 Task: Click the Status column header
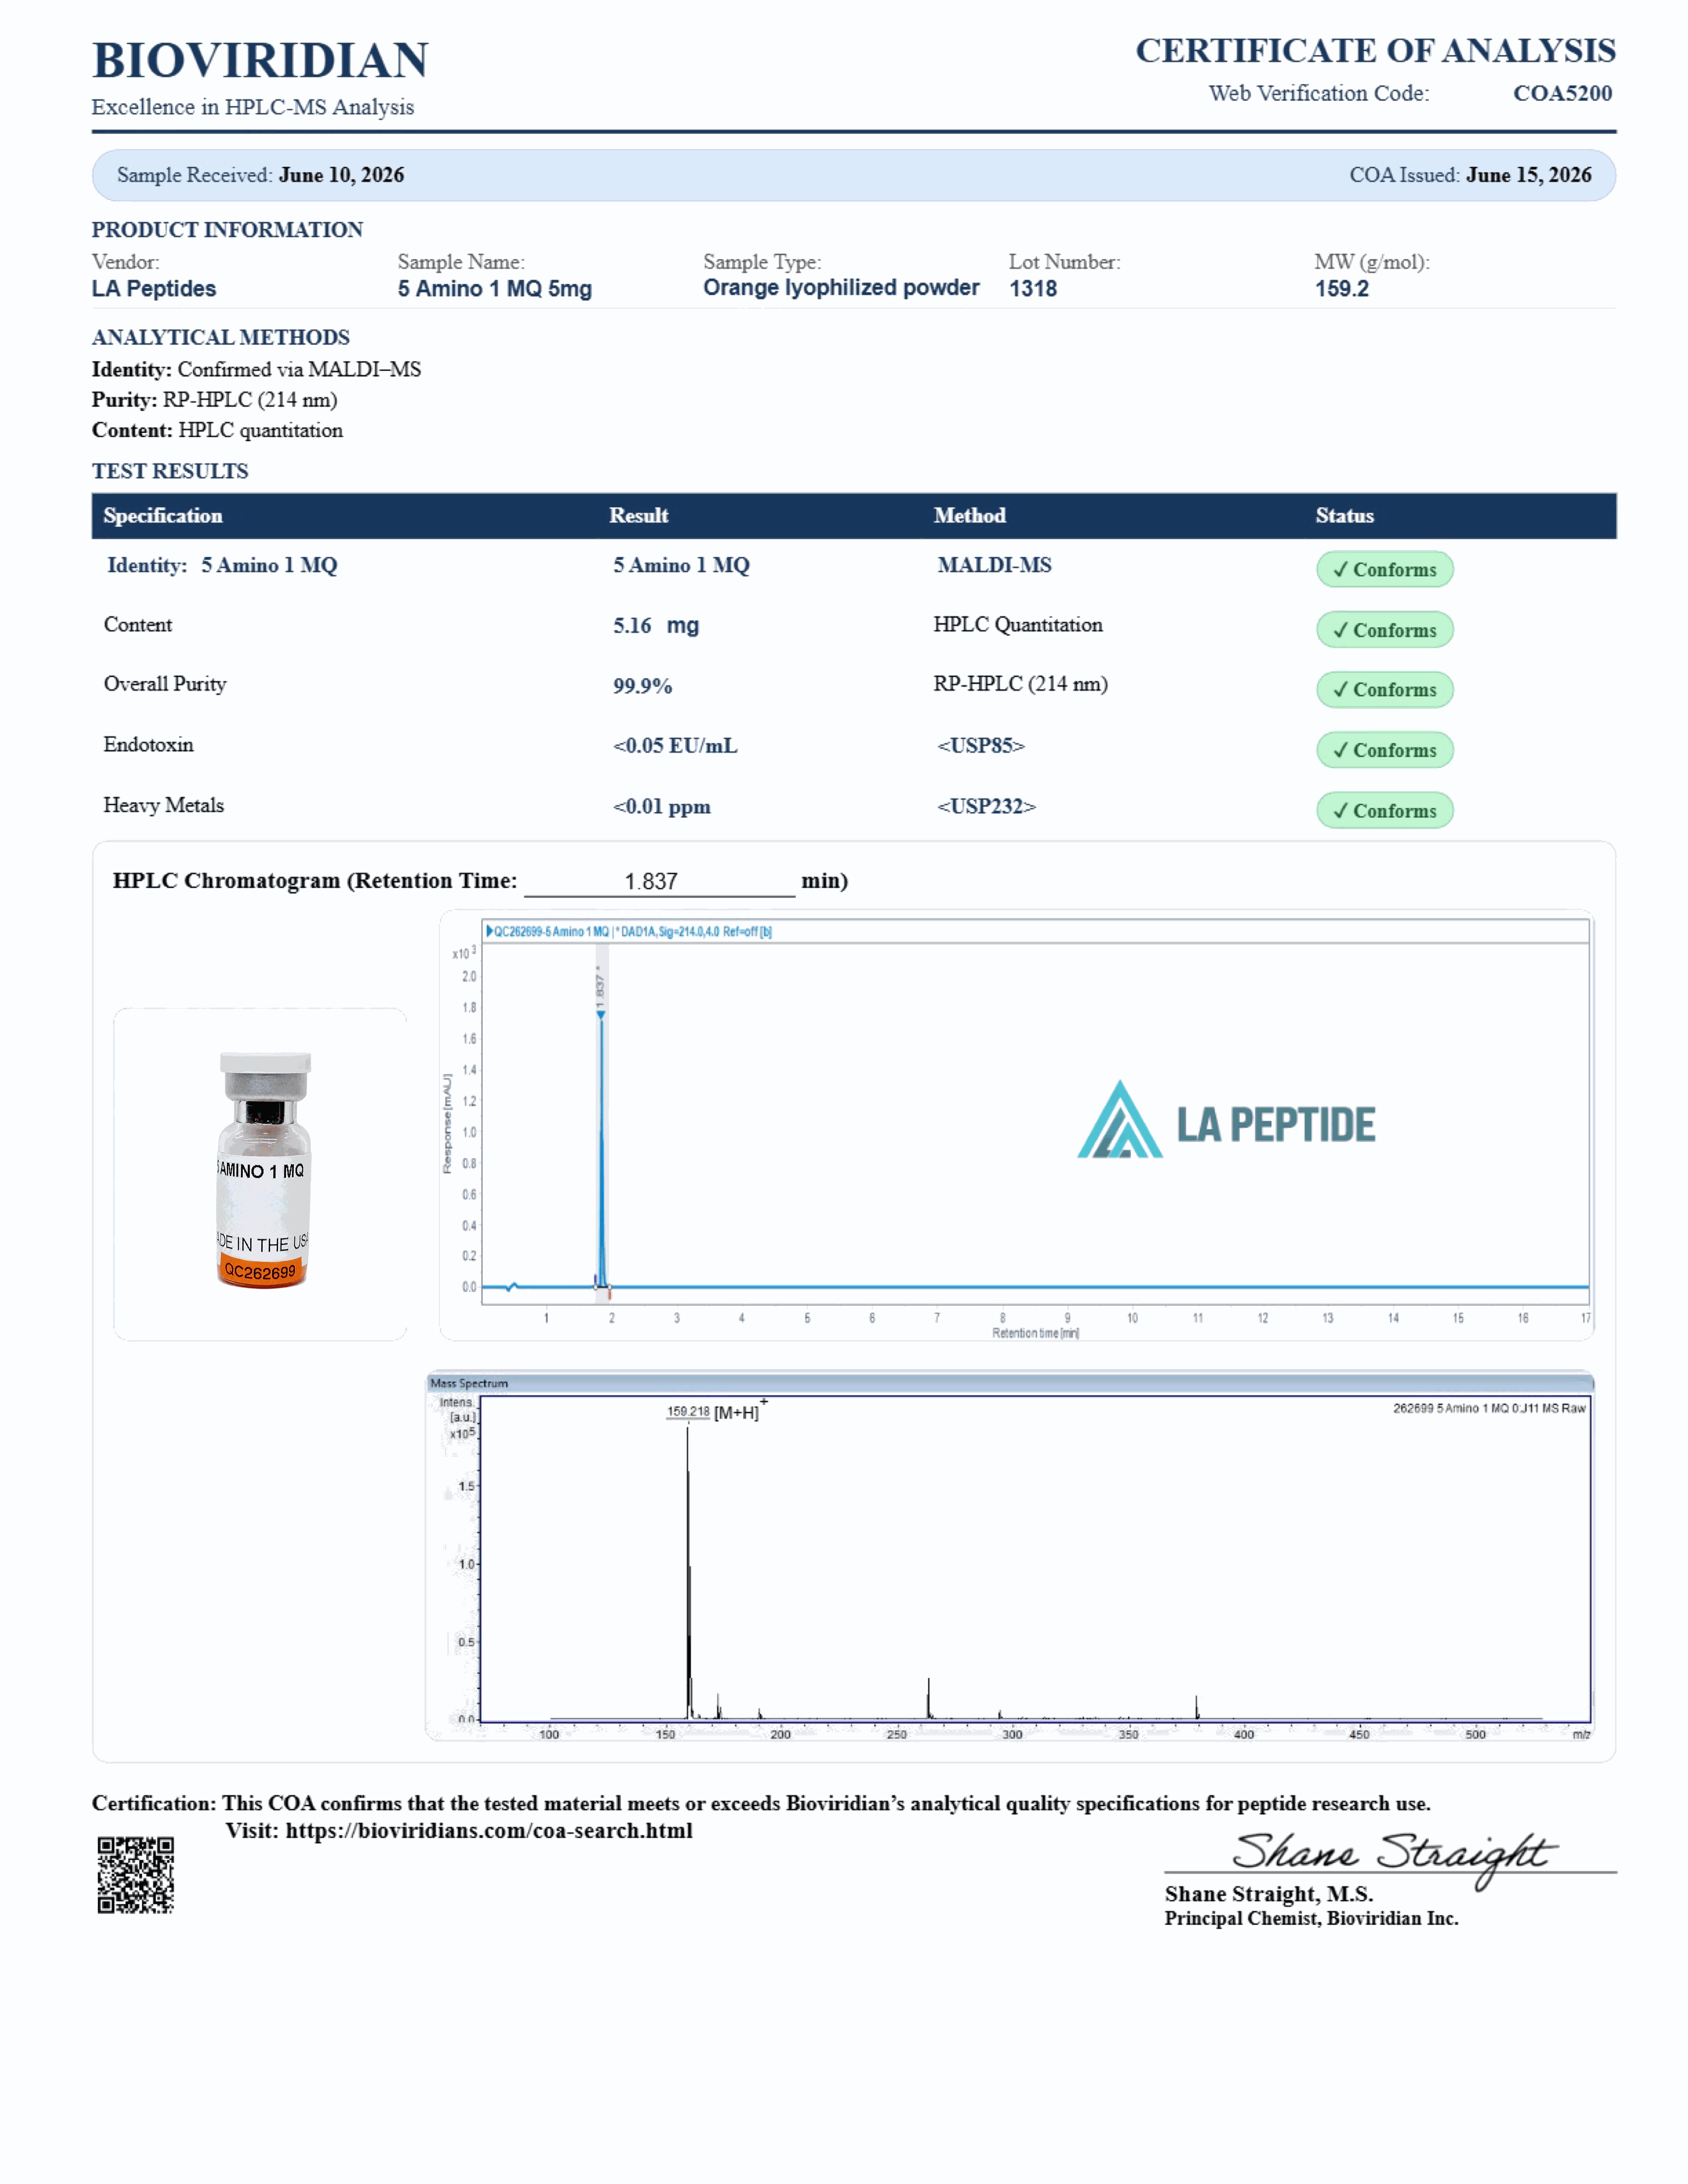1344,516
